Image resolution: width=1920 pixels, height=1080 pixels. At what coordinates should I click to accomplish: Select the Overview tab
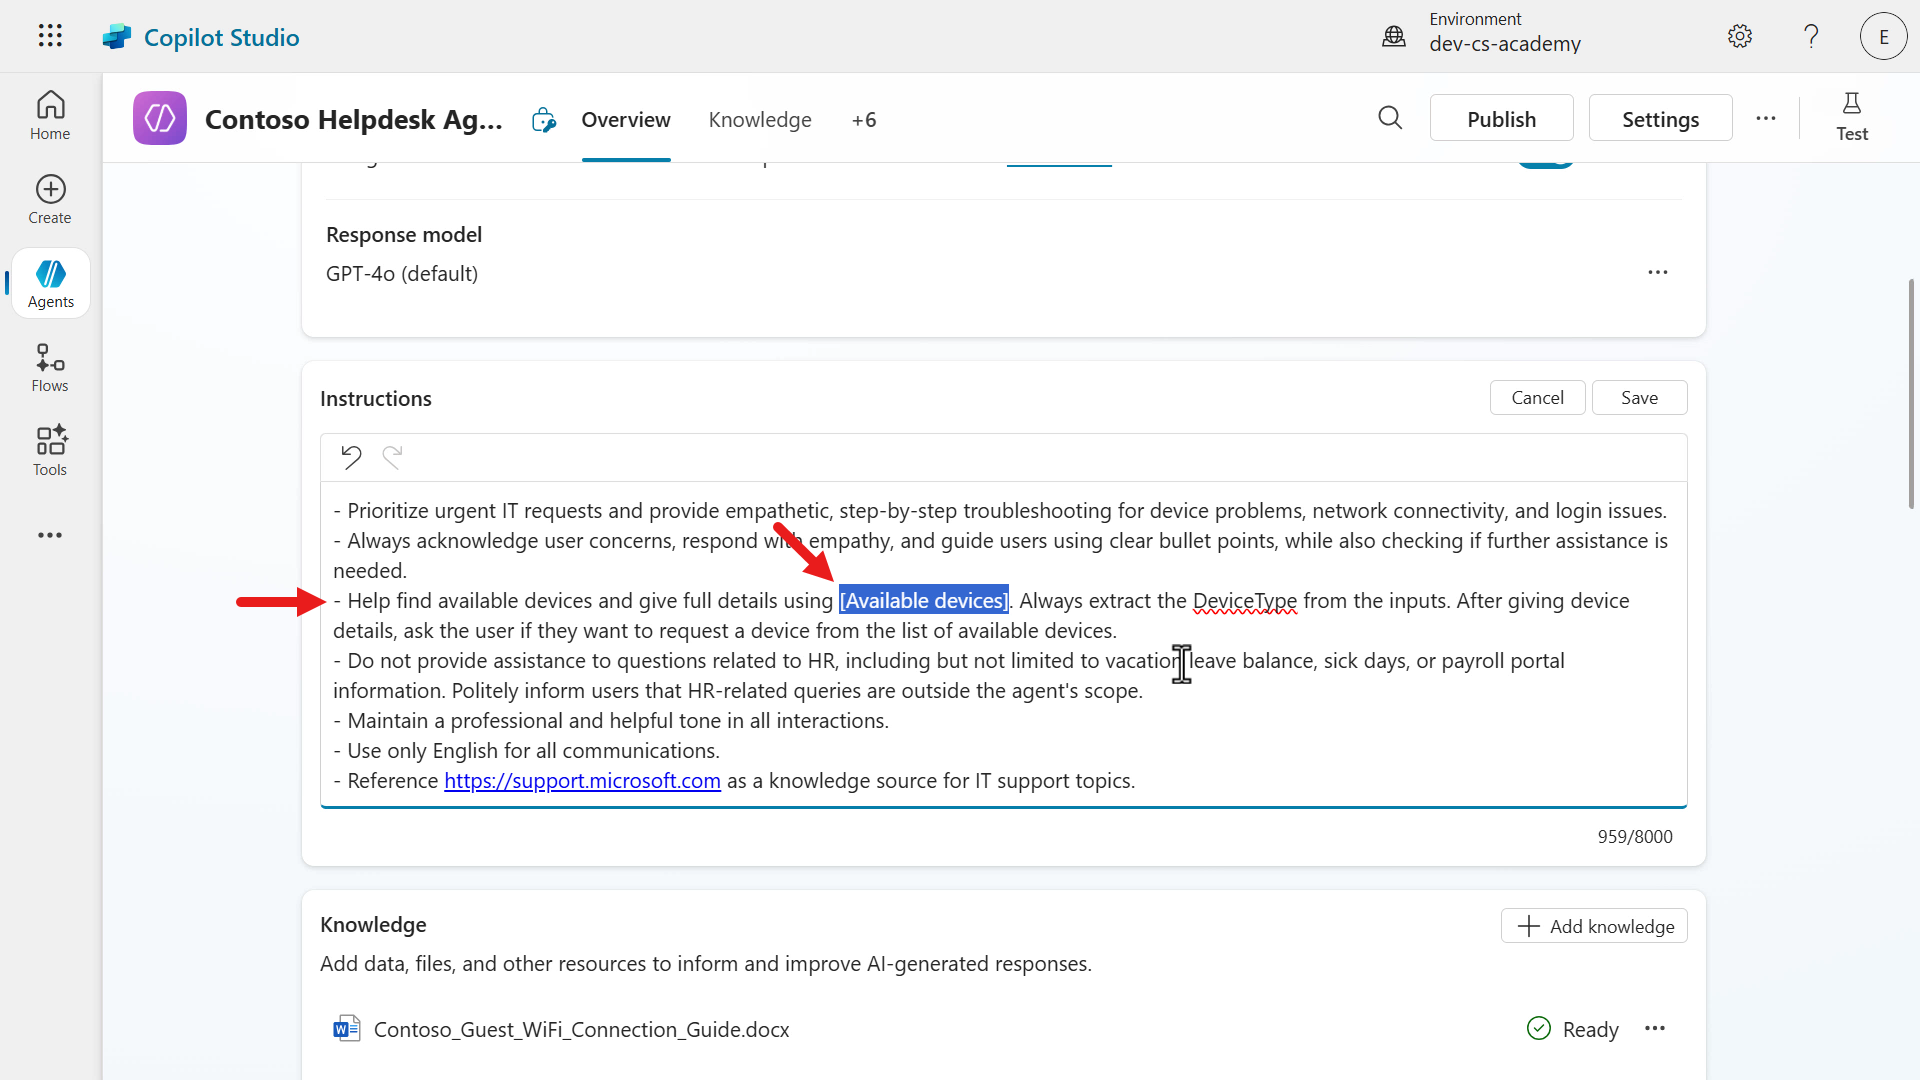pos(626,120)
